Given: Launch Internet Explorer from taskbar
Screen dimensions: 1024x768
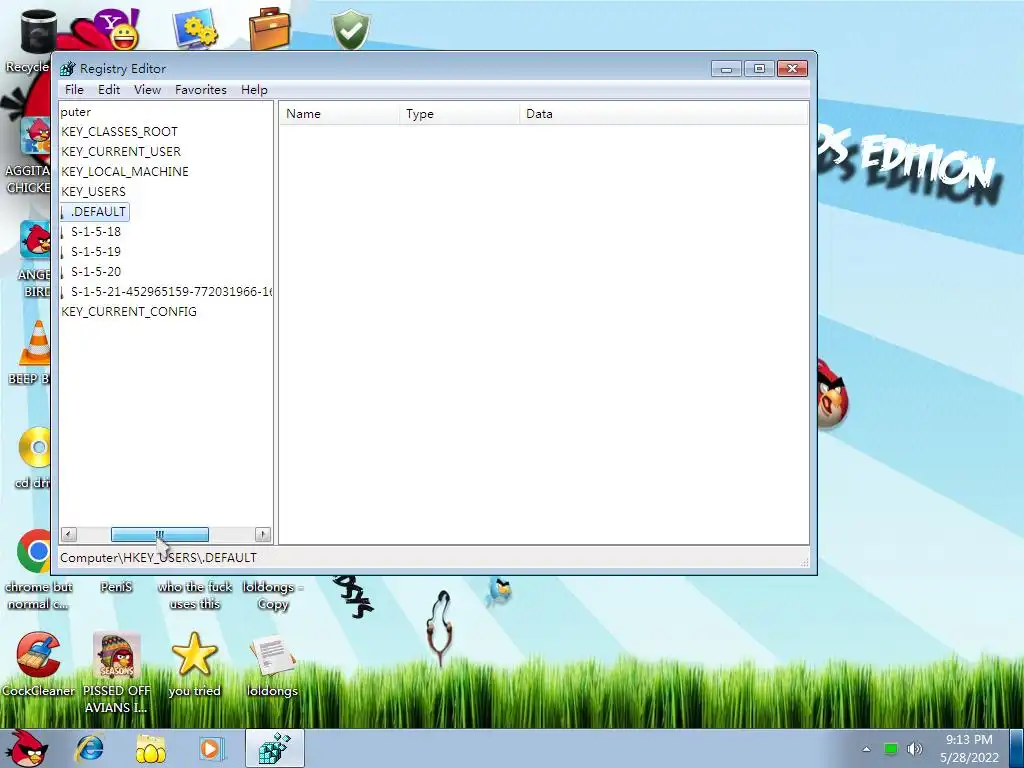Looking at the screenshot, I should click(x=89, y=748).
